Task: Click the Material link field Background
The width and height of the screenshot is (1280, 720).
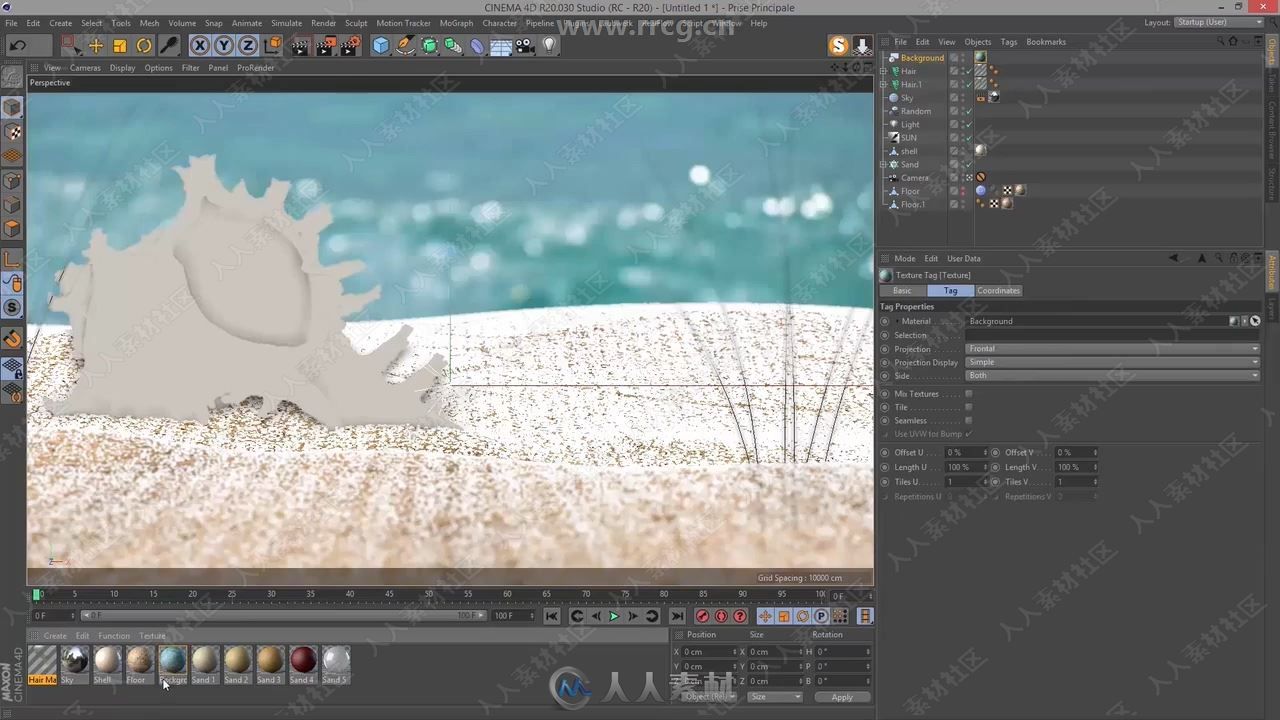Action: (1097, 321)
